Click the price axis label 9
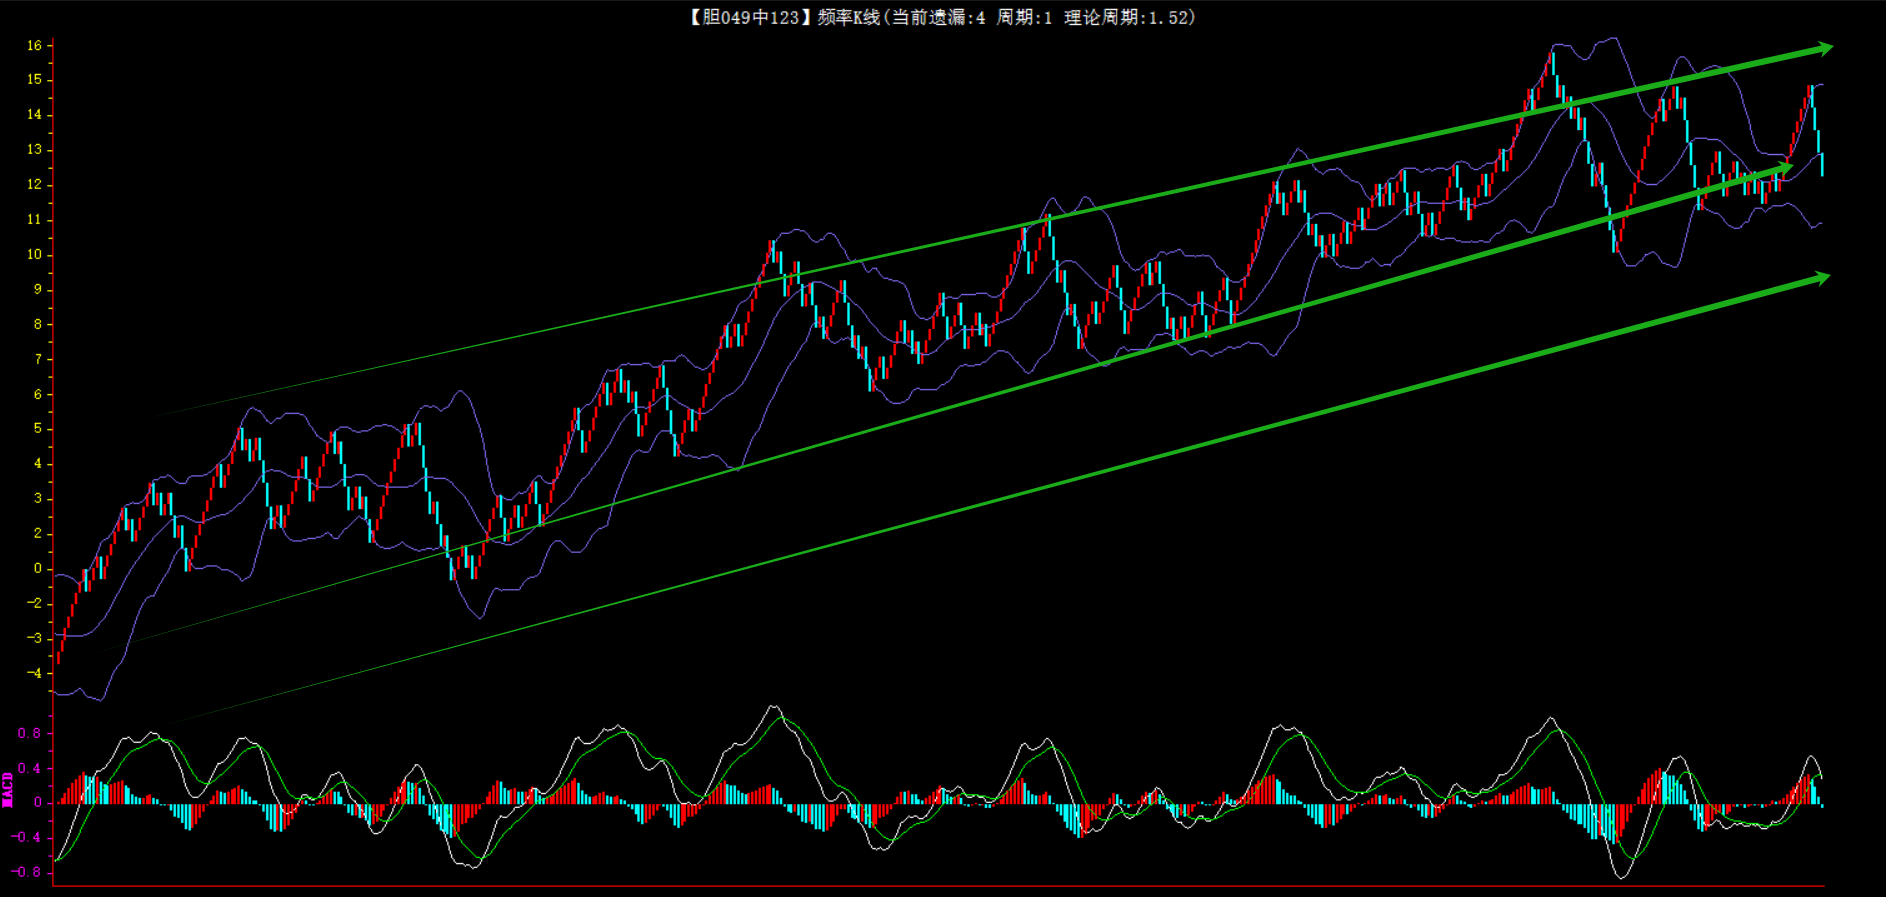 pos(38,290)
